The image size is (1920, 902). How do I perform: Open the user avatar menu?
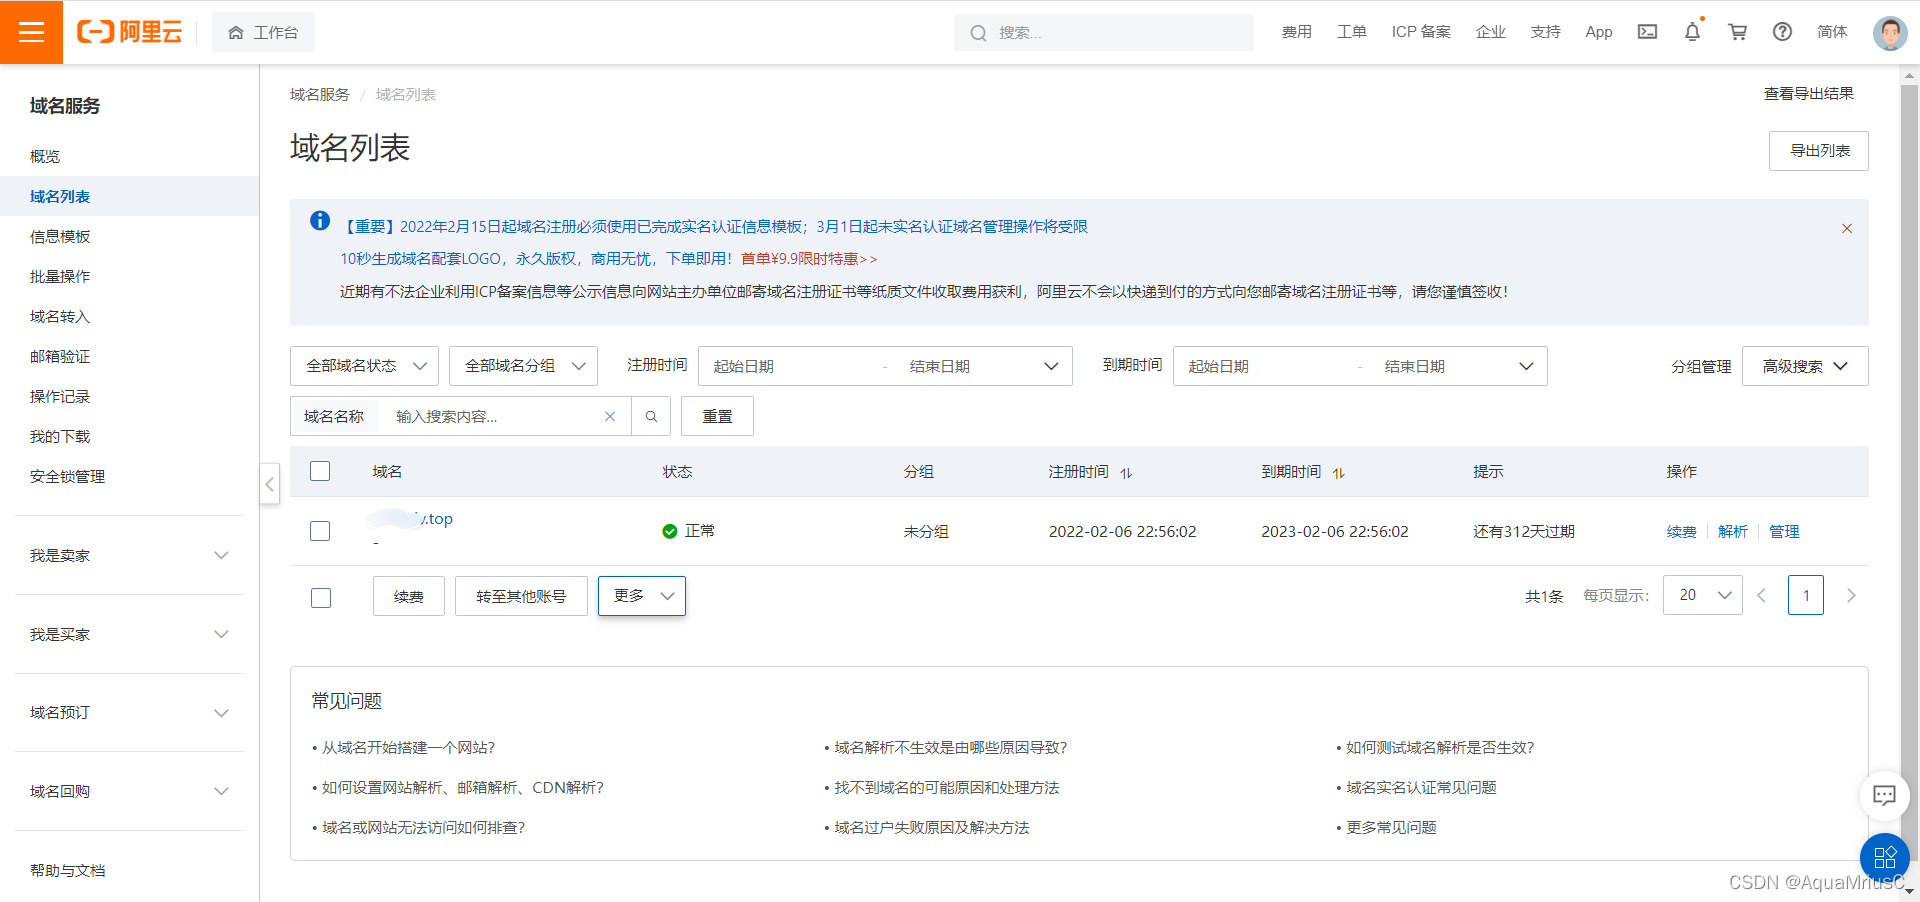pos(1889,32)
